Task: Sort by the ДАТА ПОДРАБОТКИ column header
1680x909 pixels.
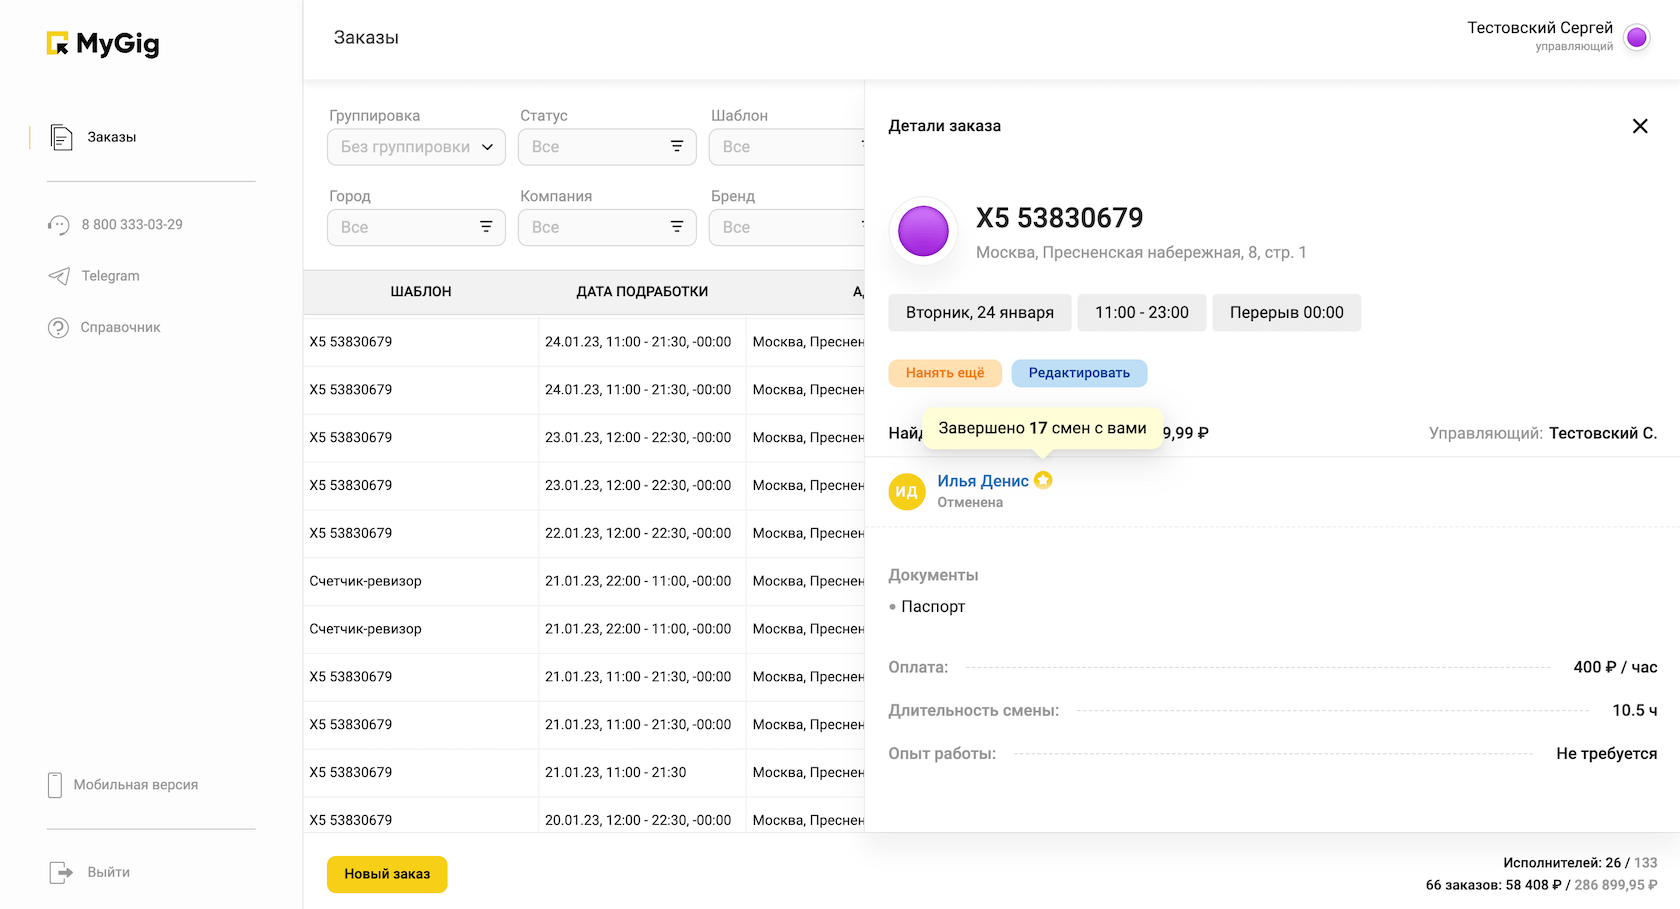Action: [x=642, y=292]
